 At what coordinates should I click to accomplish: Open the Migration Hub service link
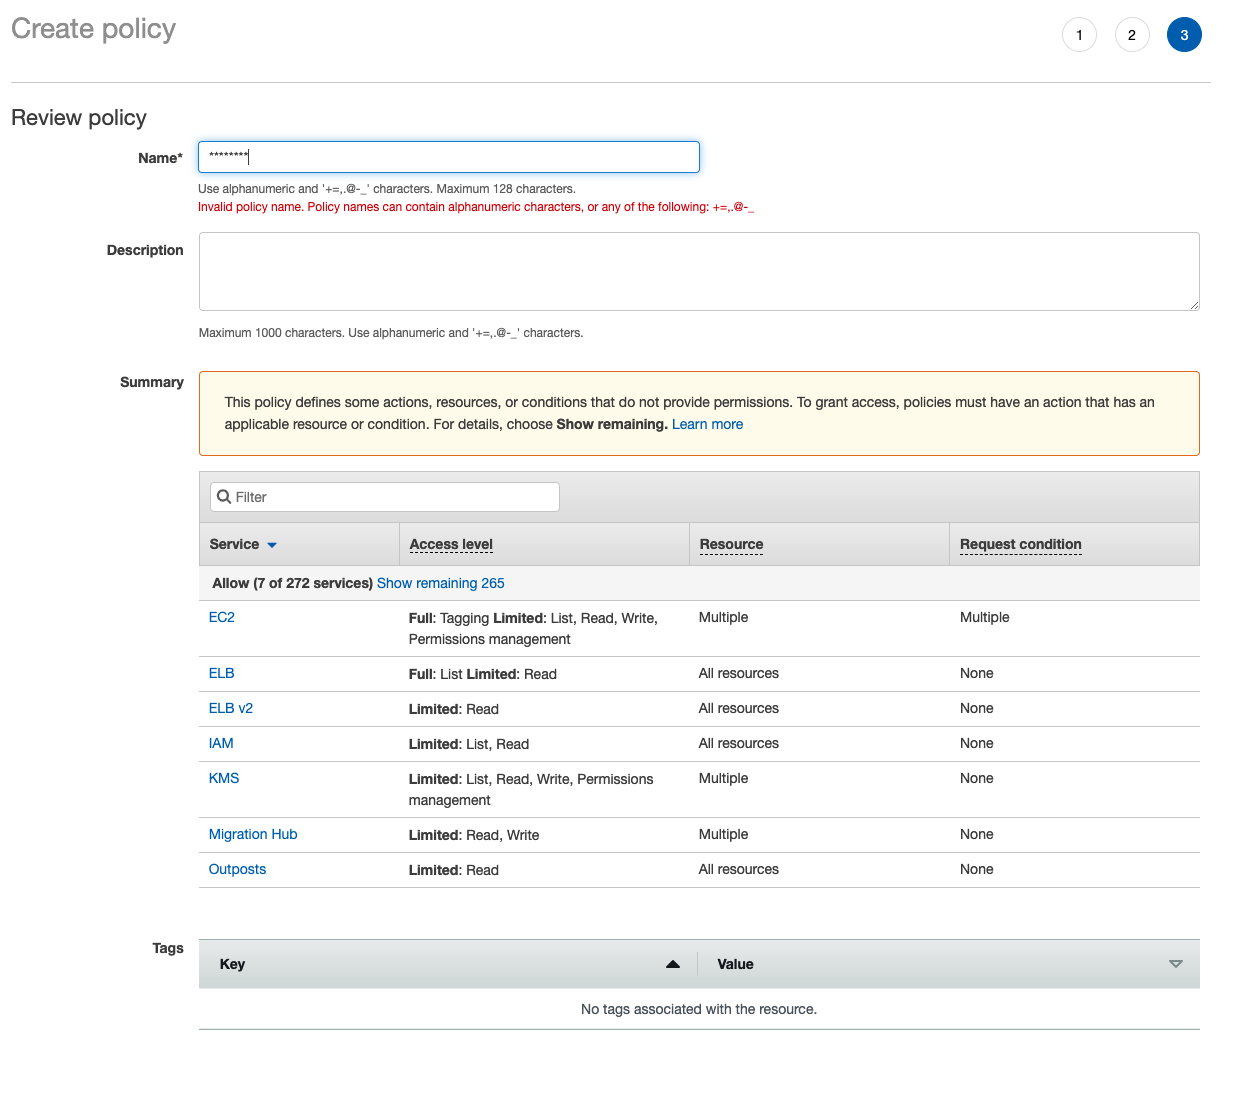(252, 834)
